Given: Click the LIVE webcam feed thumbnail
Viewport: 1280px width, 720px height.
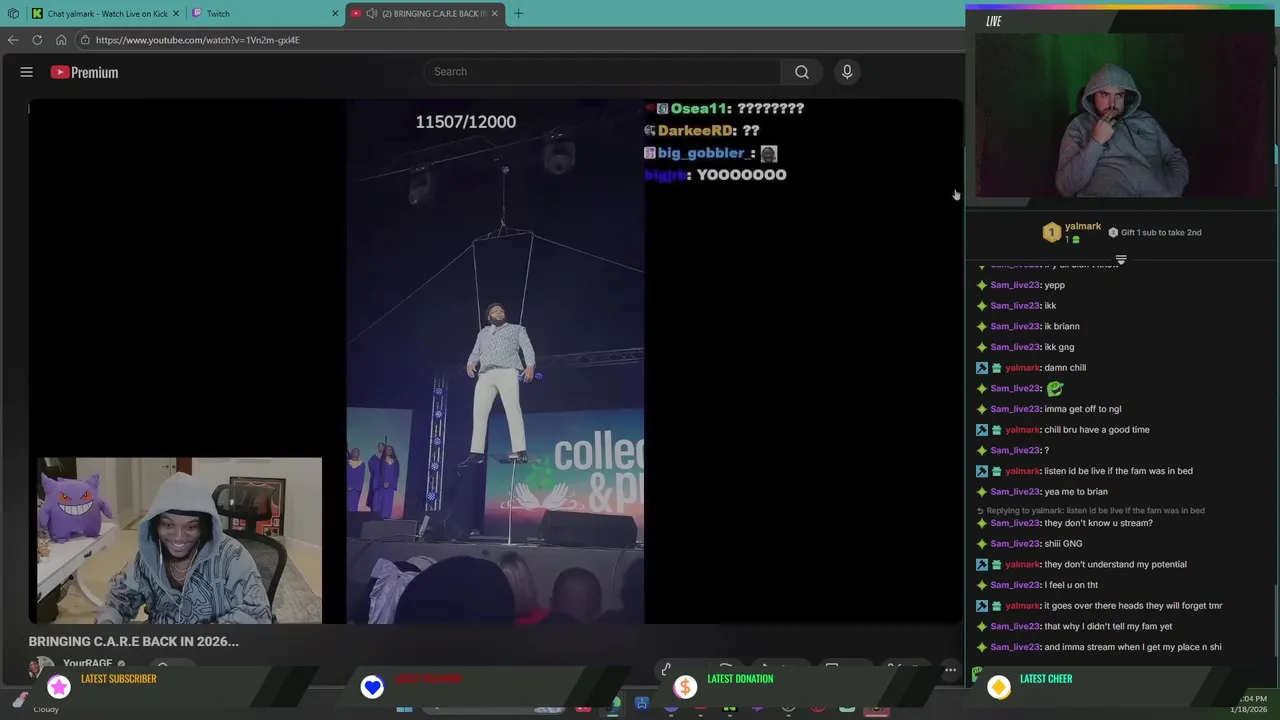Looking at the screenshot, I should coord(1121,115).
